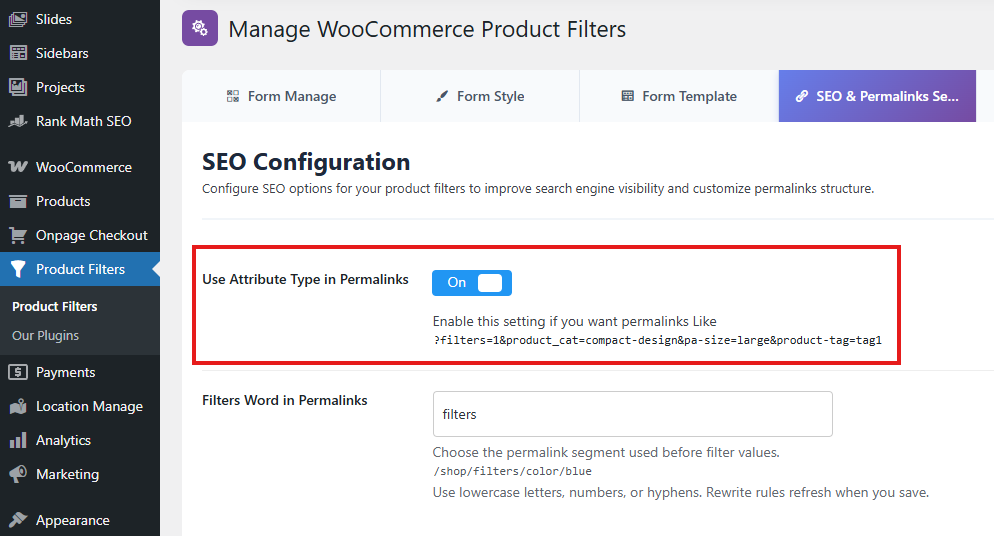Open the Our Plugins submenu link

pyautogui.click(x=45, y=336)
